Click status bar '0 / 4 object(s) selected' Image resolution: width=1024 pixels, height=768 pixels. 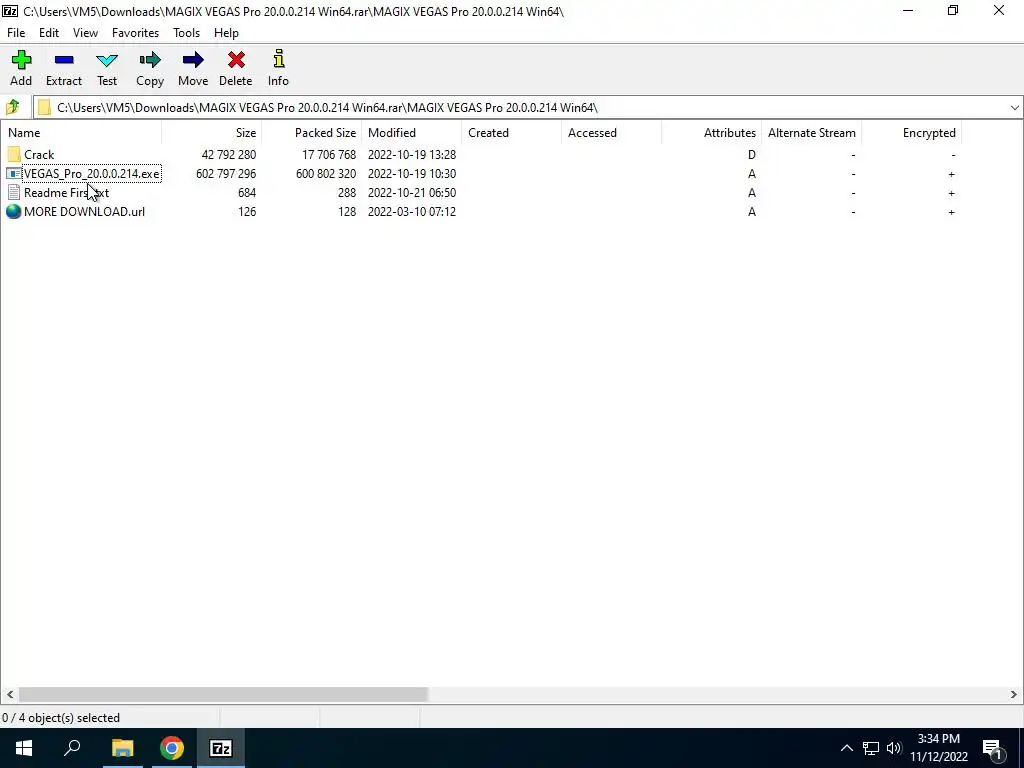click(x=61, y=718)
